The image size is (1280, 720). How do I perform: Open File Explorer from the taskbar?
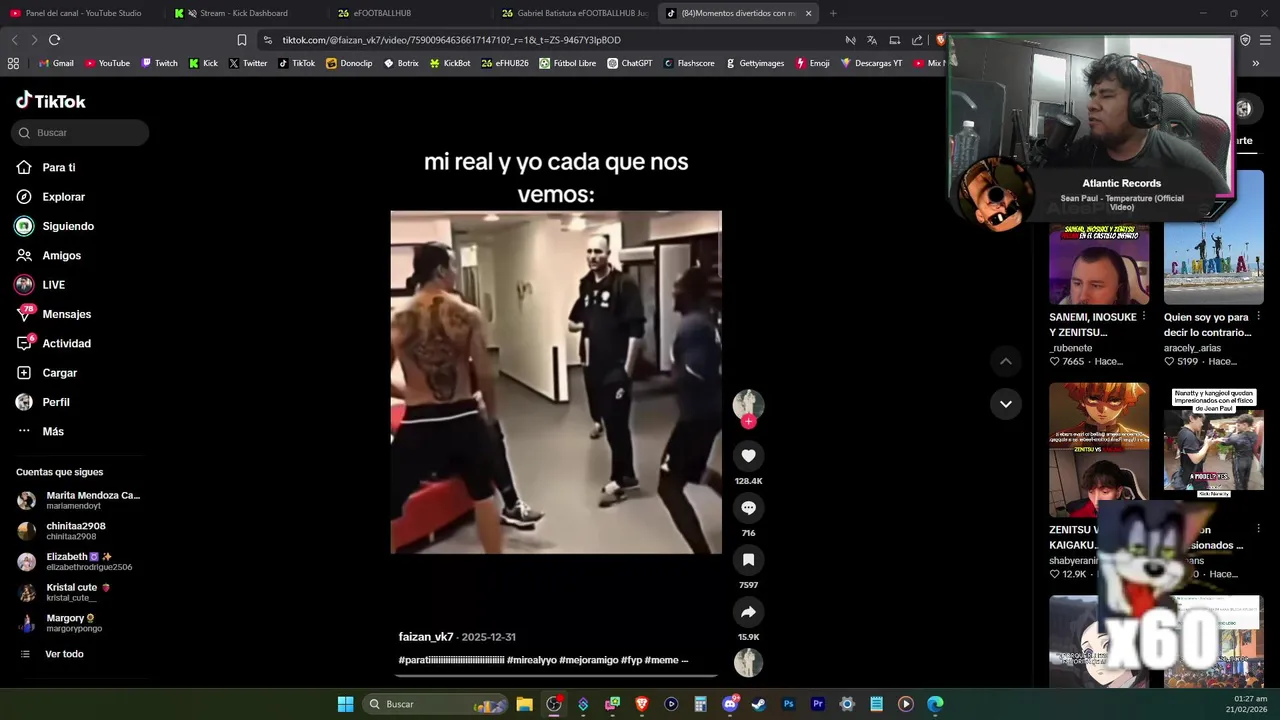[x=524, y=704]
